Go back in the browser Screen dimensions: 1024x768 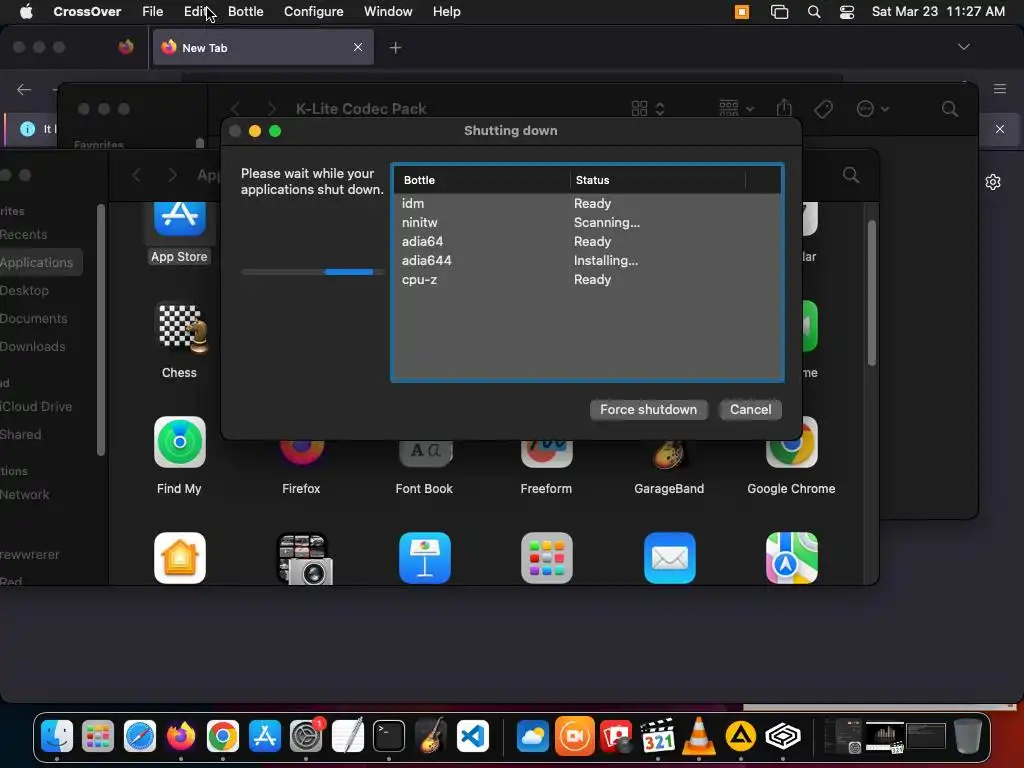click(24, 89)
